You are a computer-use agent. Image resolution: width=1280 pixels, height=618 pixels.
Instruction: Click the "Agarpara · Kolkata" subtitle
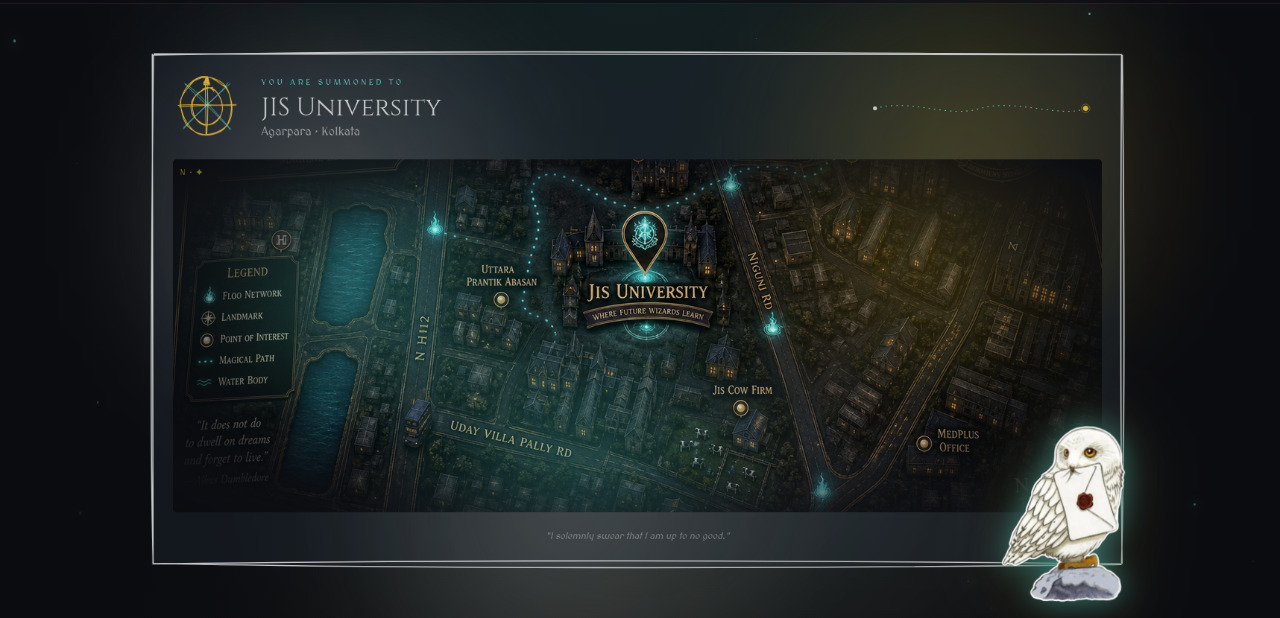point(310,132)
